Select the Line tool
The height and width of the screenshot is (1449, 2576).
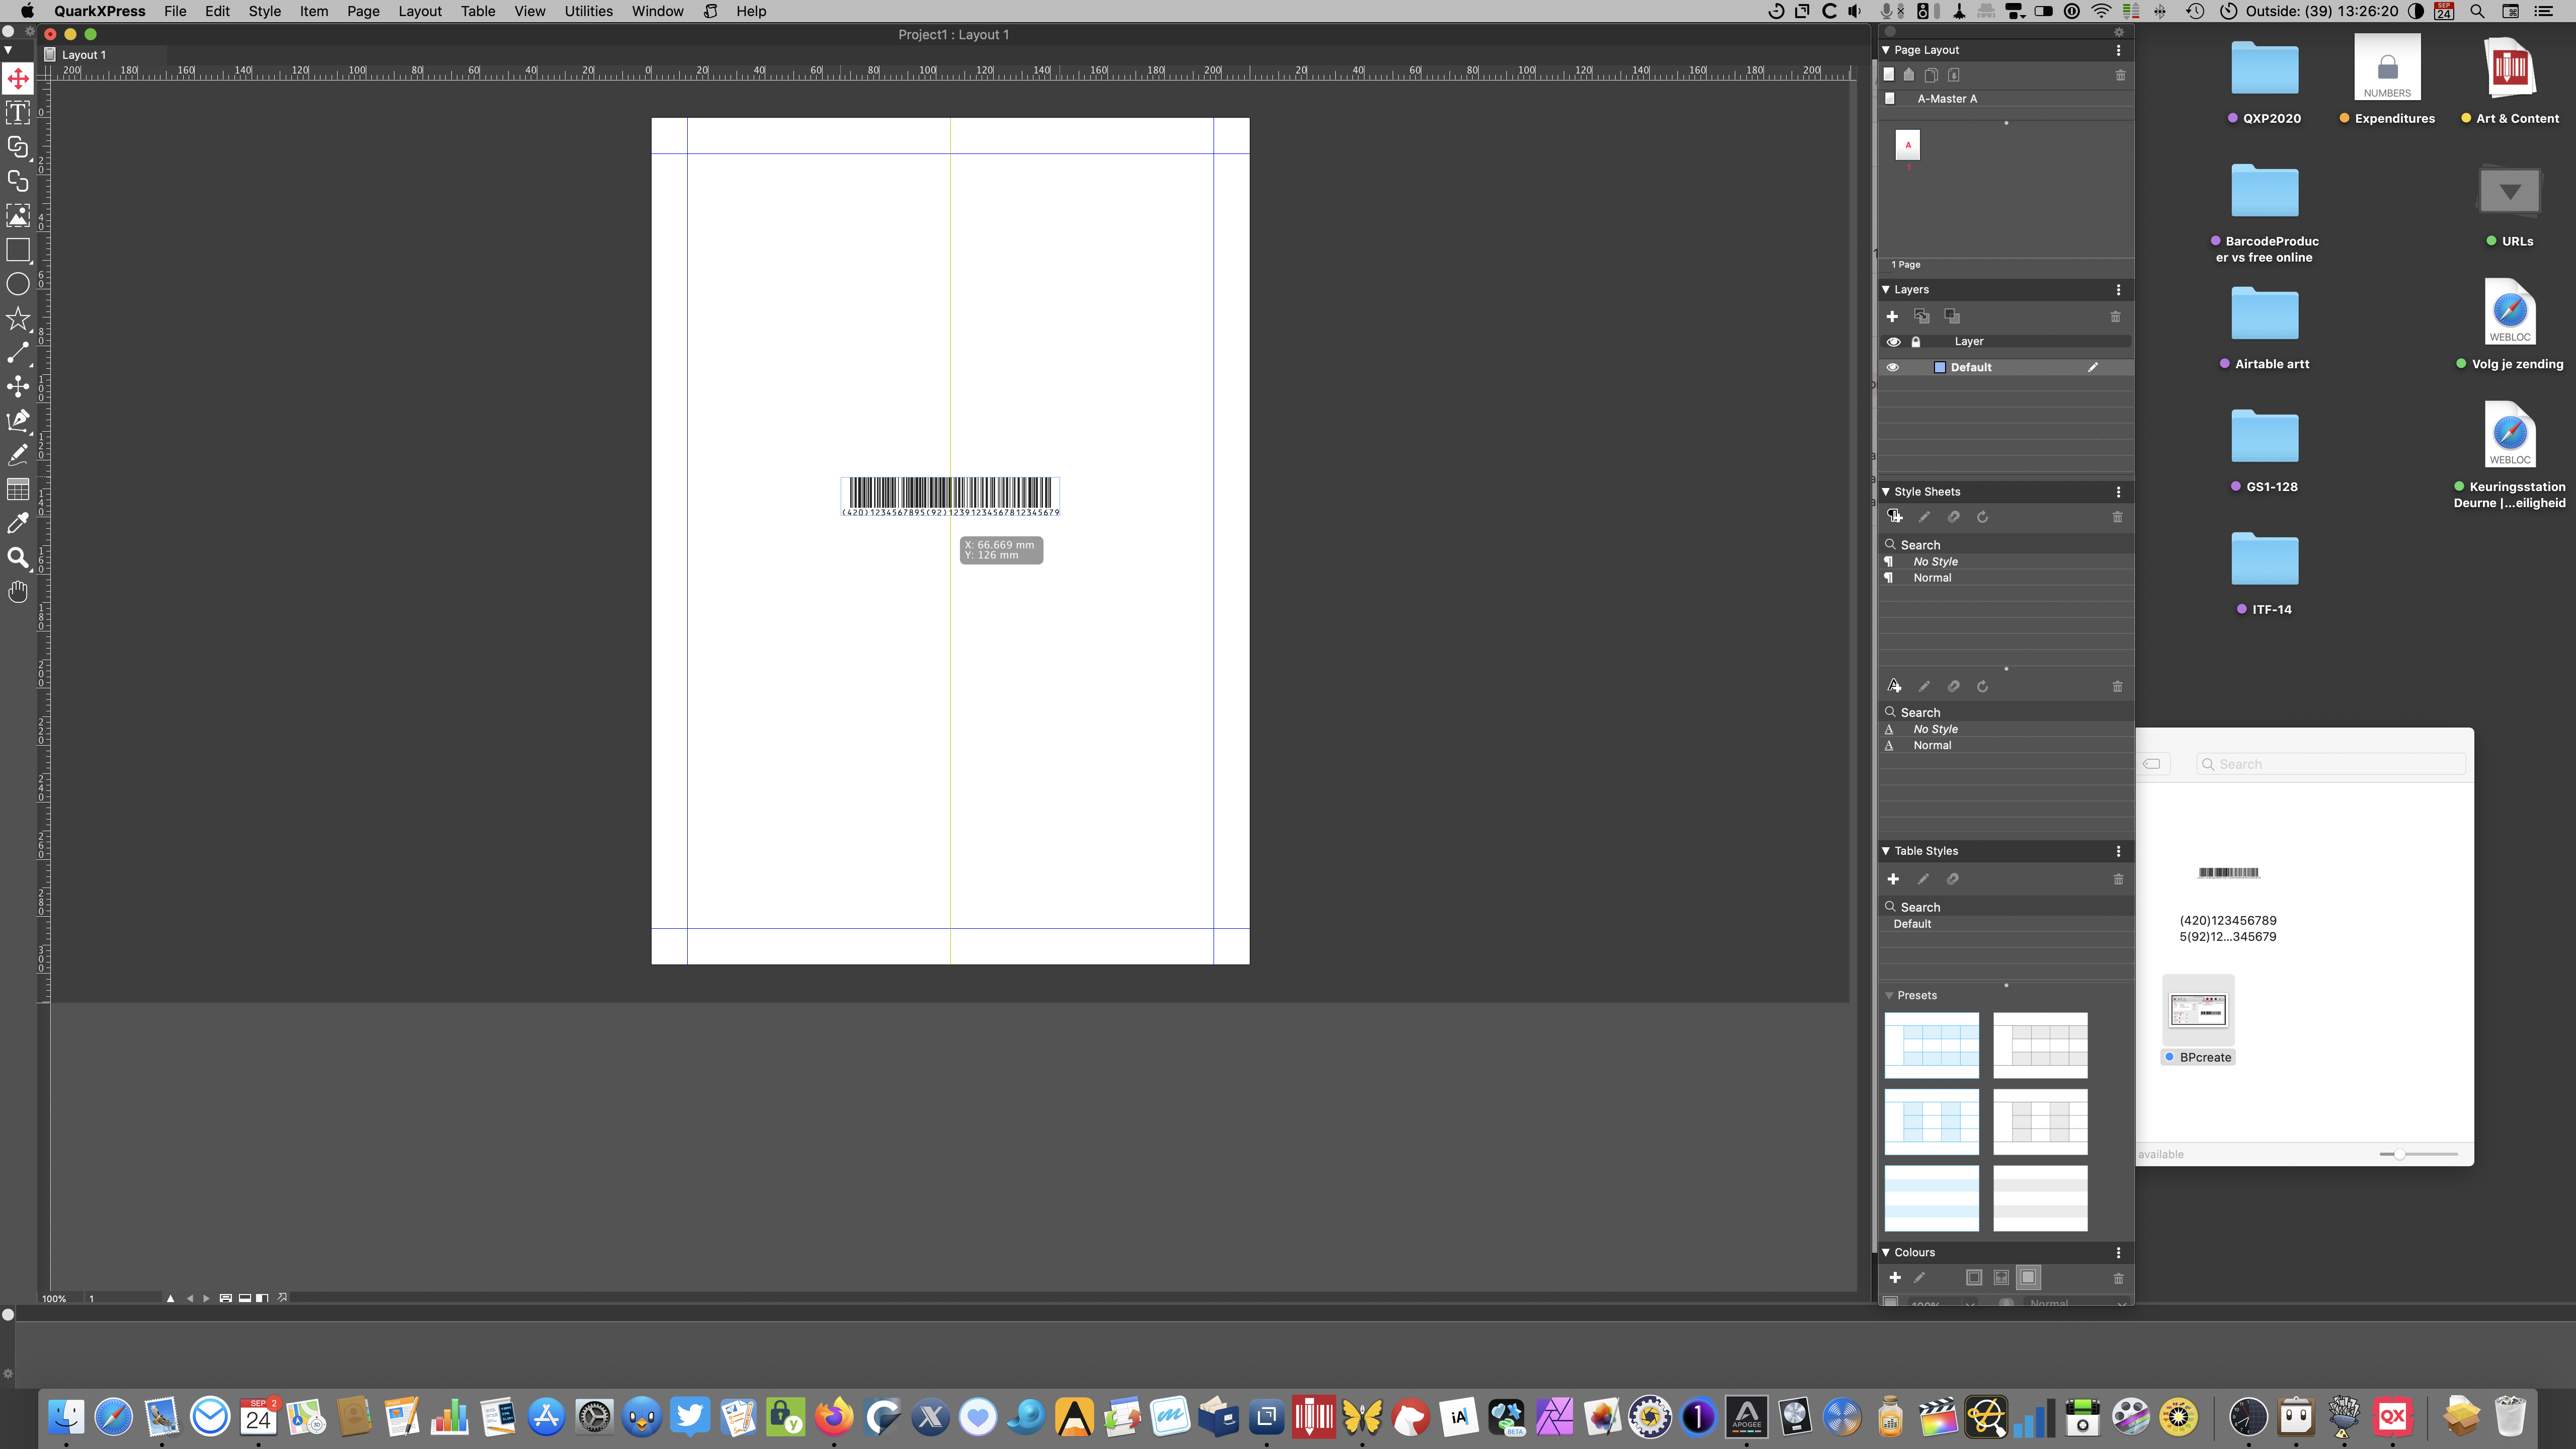(x=18, y=352)
